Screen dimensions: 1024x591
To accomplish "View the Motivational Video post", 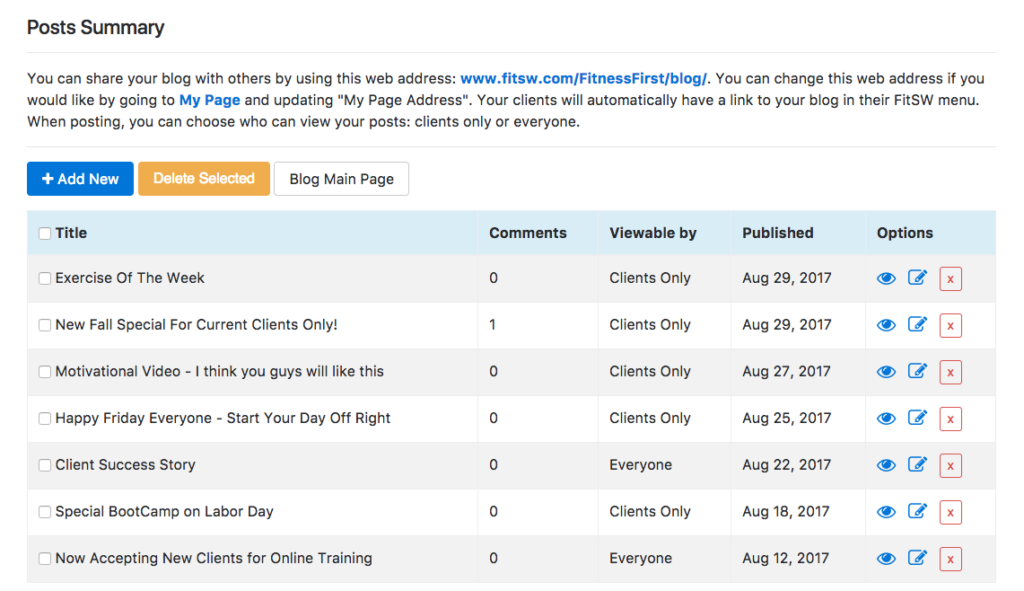I will (x=886, y=372).
